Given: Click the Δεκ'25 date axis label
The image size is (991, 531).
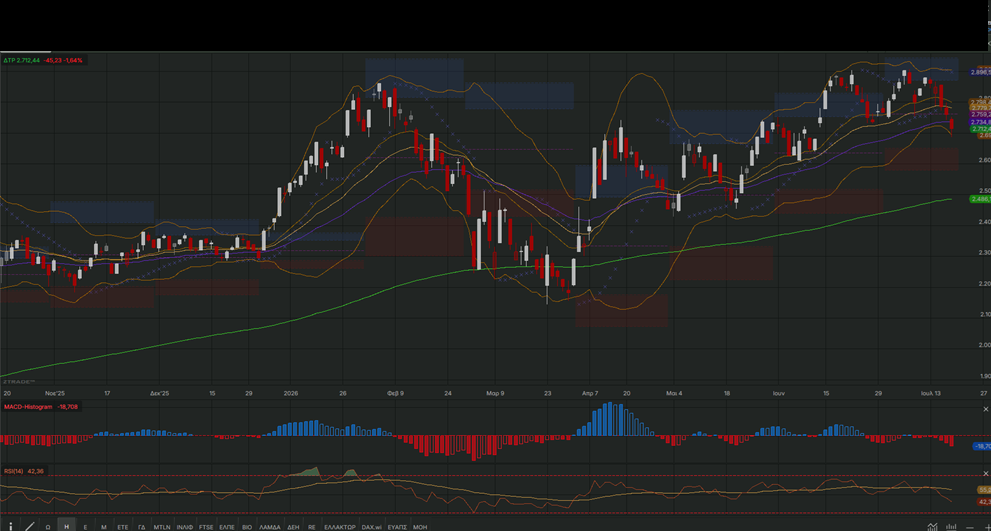Looking at the screenshot, I should click(159, 393).
